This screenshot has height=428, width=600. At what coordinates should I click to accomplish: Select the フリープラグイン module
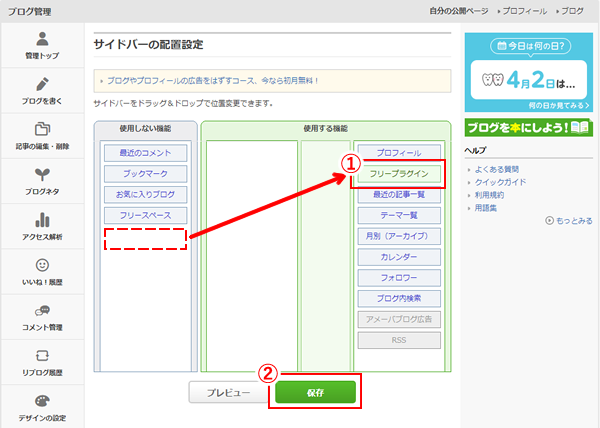coord(398,174)
